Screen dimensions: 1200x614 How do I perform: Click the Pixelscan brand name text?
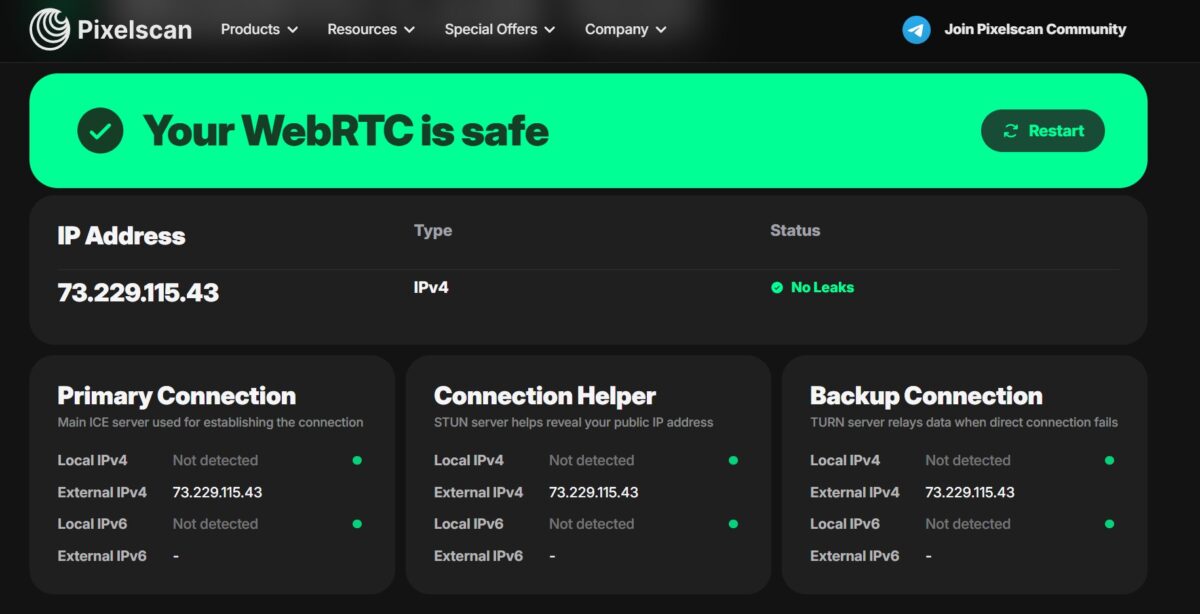[134, 30]
